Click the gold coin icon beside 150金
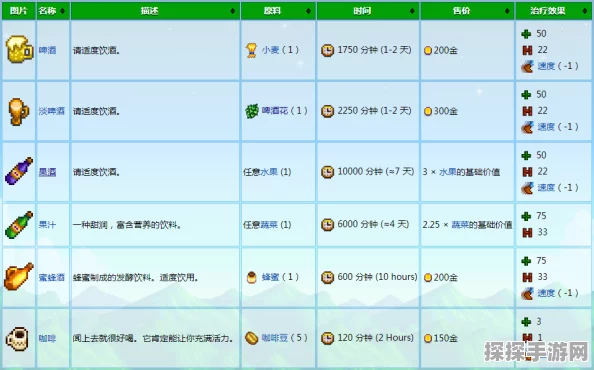The image size is (594, 370). (x=428, y=338)
